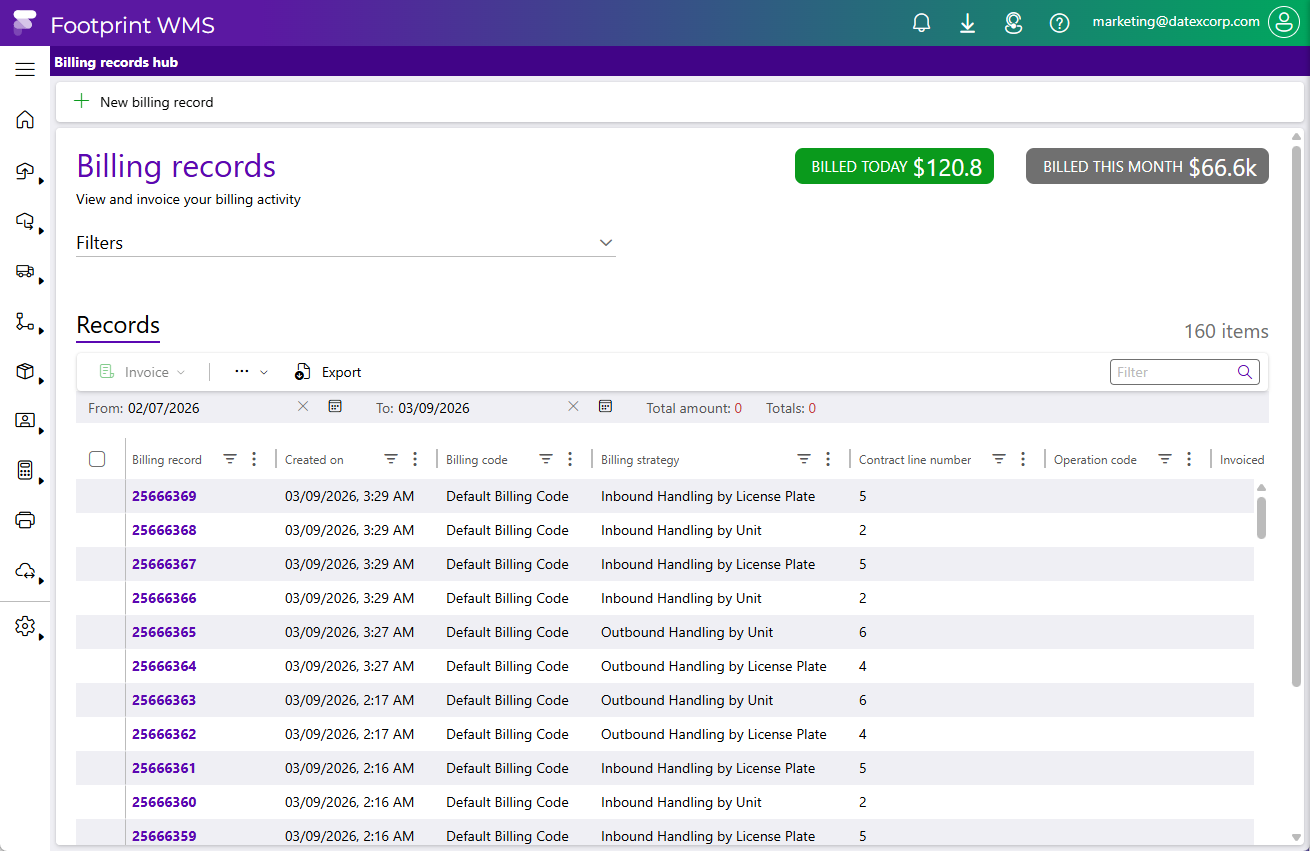Open the notifications bell icon

point(922,23)
